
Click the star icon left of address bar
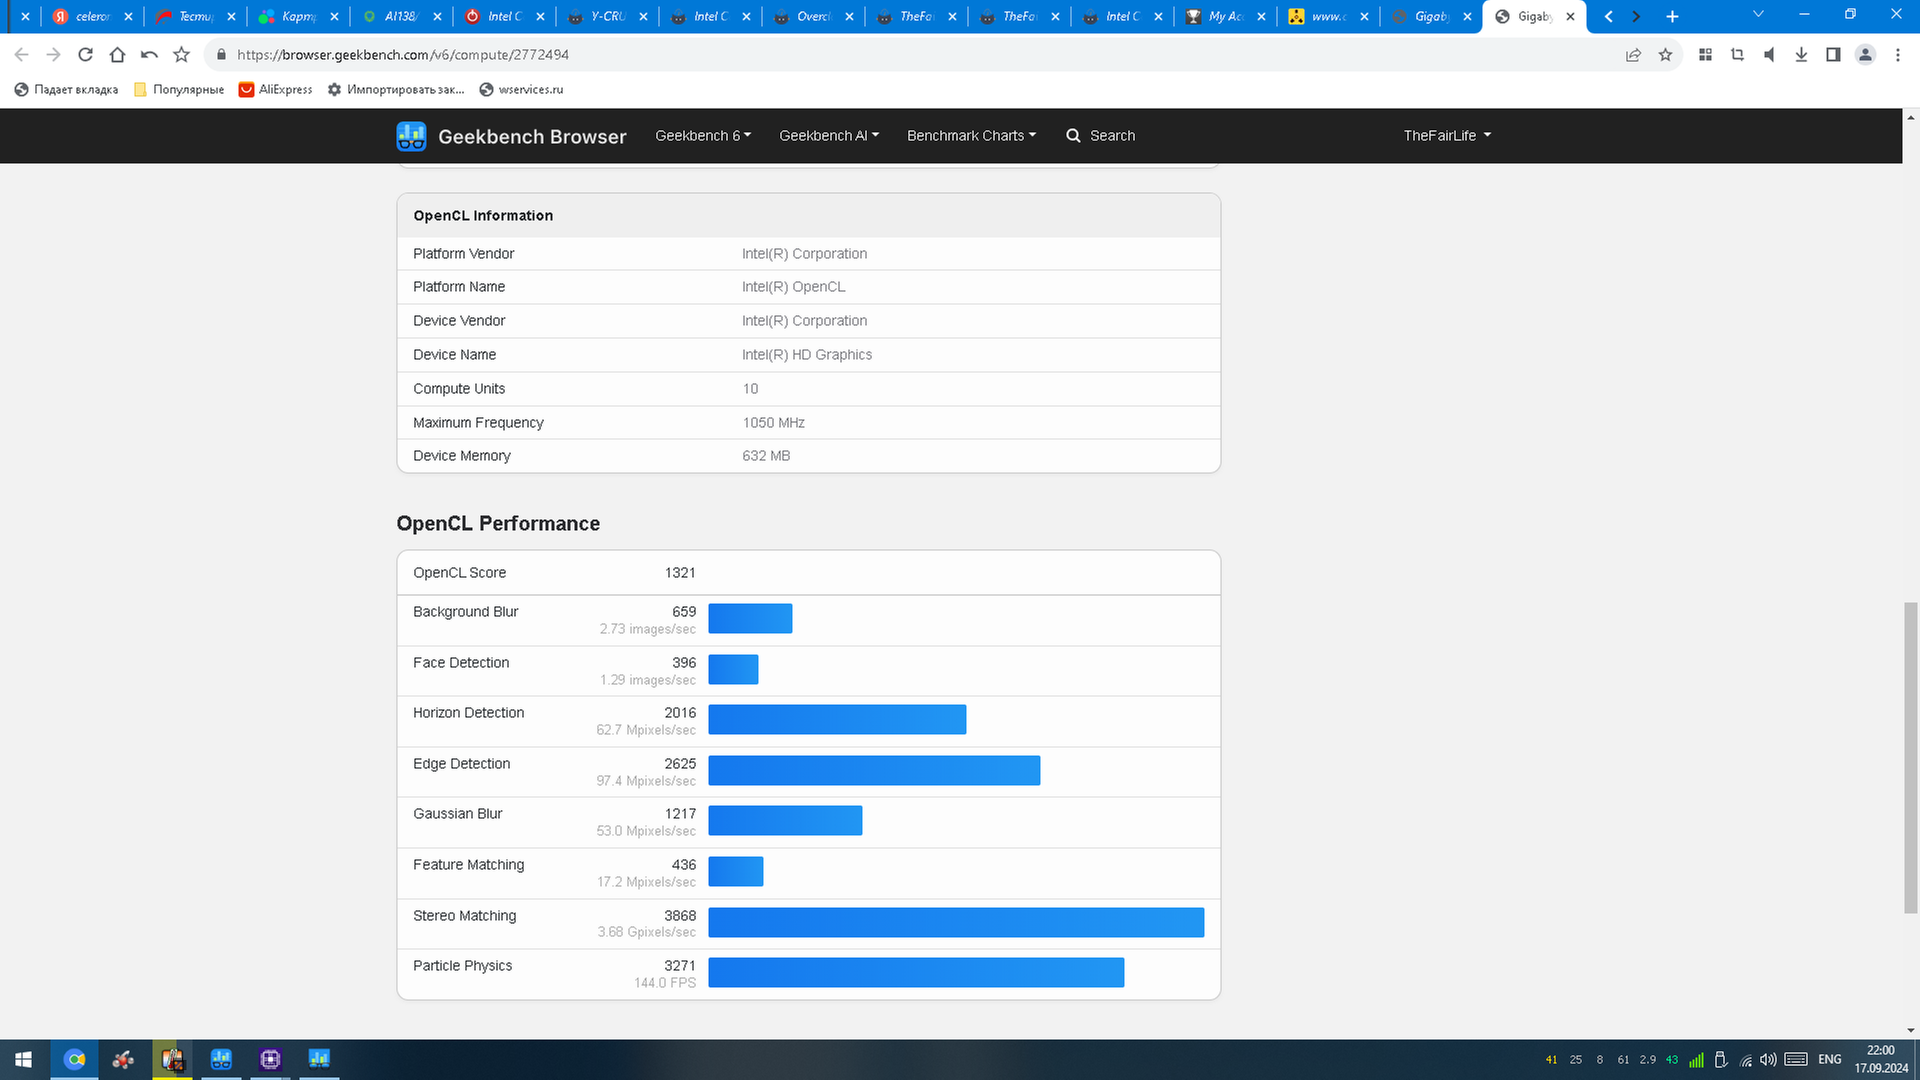[x=181, y=55]
